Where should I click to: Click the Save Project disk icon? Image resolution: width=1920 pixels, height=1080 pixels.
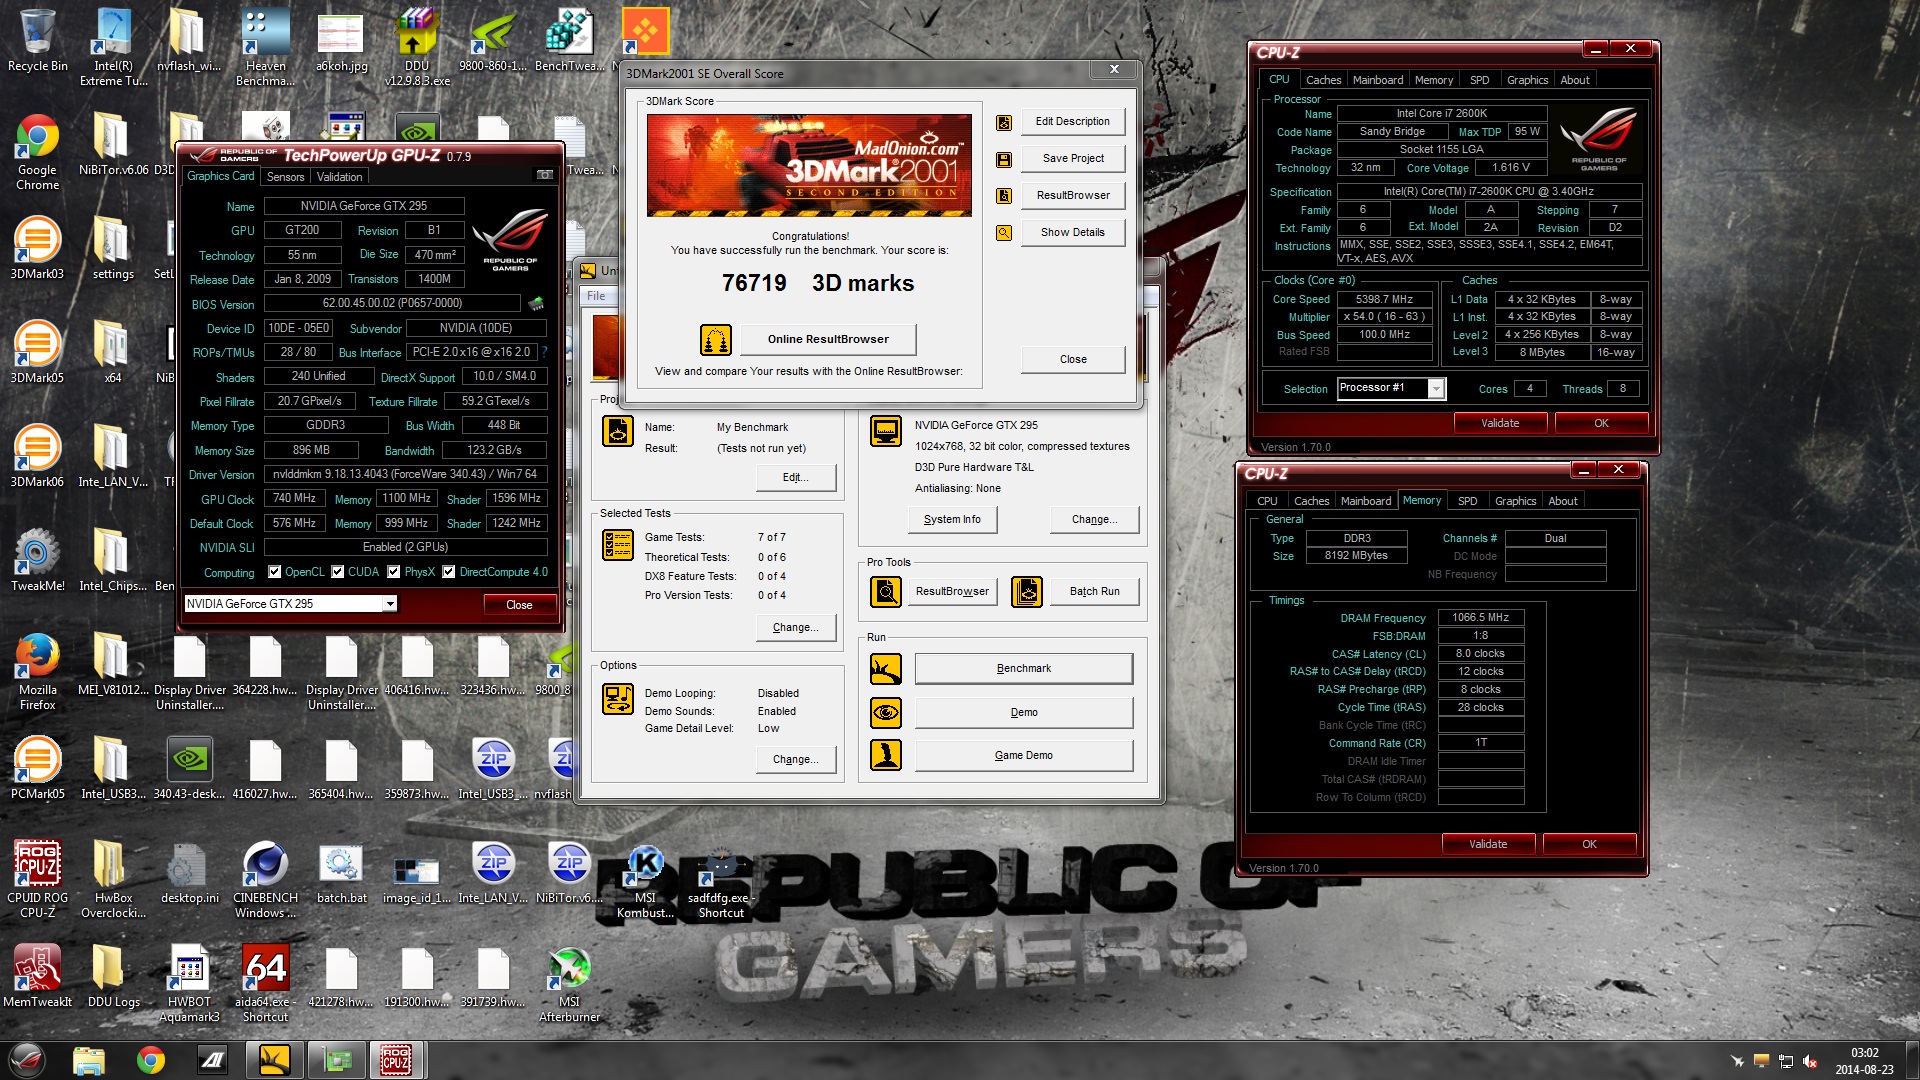(x=1004, y=160)
